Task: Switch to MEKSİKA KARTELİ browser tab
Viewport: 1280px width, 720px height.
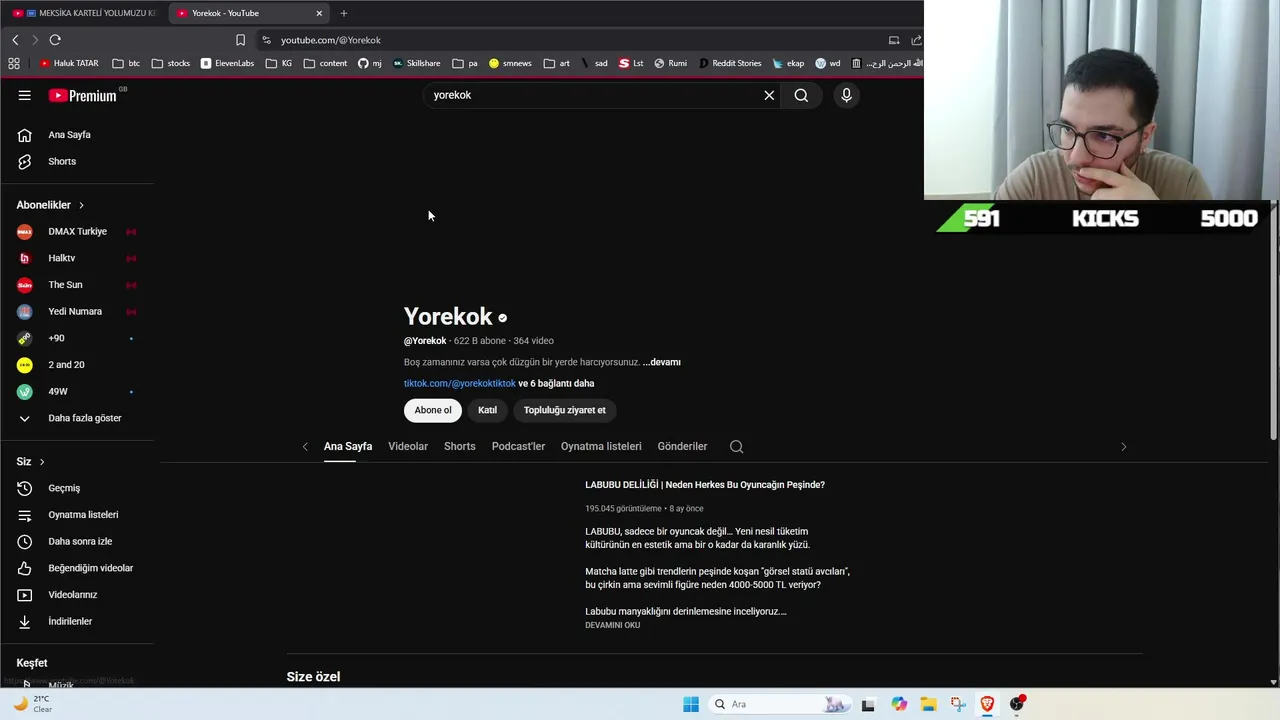Action: pos(85,13)
